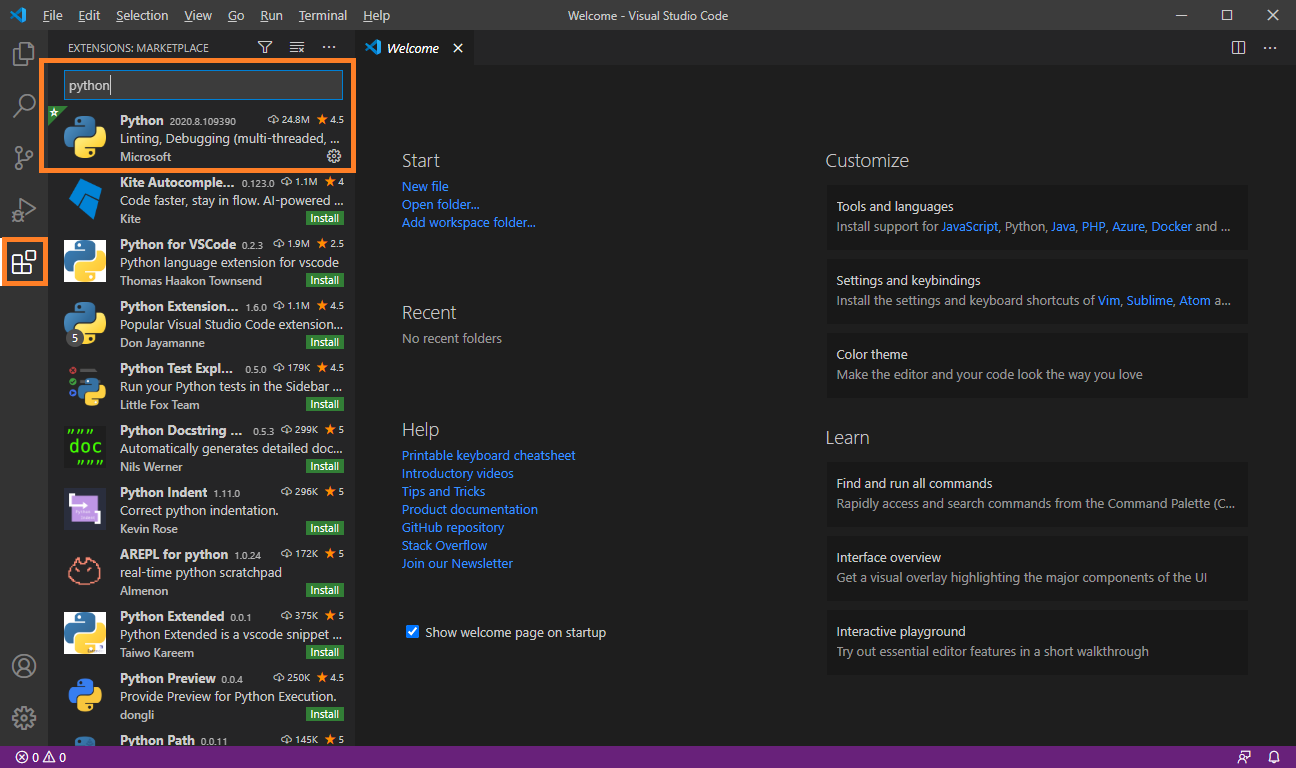Open manage gear for Python extension
The image size is (1296, 768).
coord(334,156)
